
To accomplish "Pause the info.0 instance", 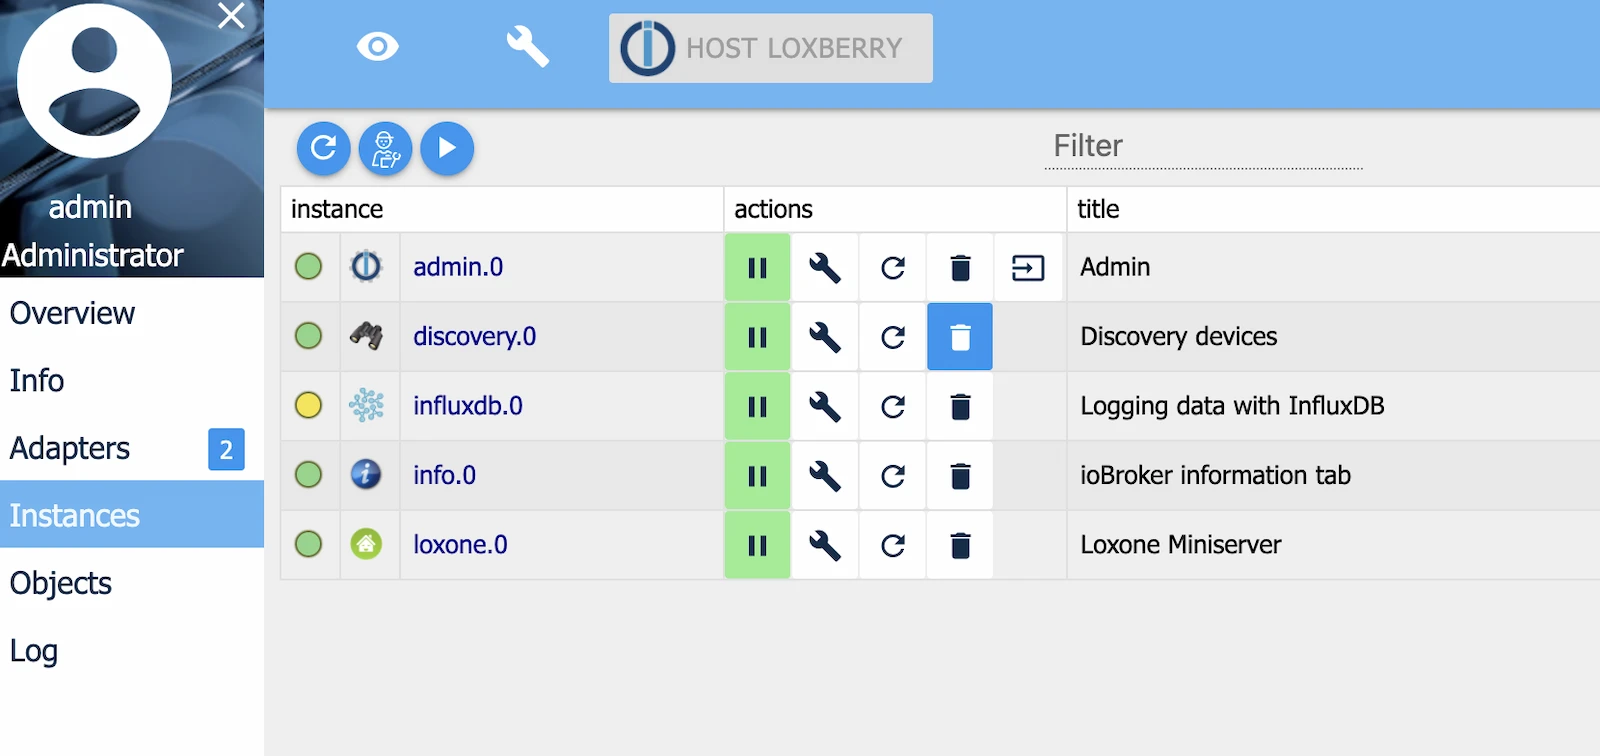I will click(757, 476).
